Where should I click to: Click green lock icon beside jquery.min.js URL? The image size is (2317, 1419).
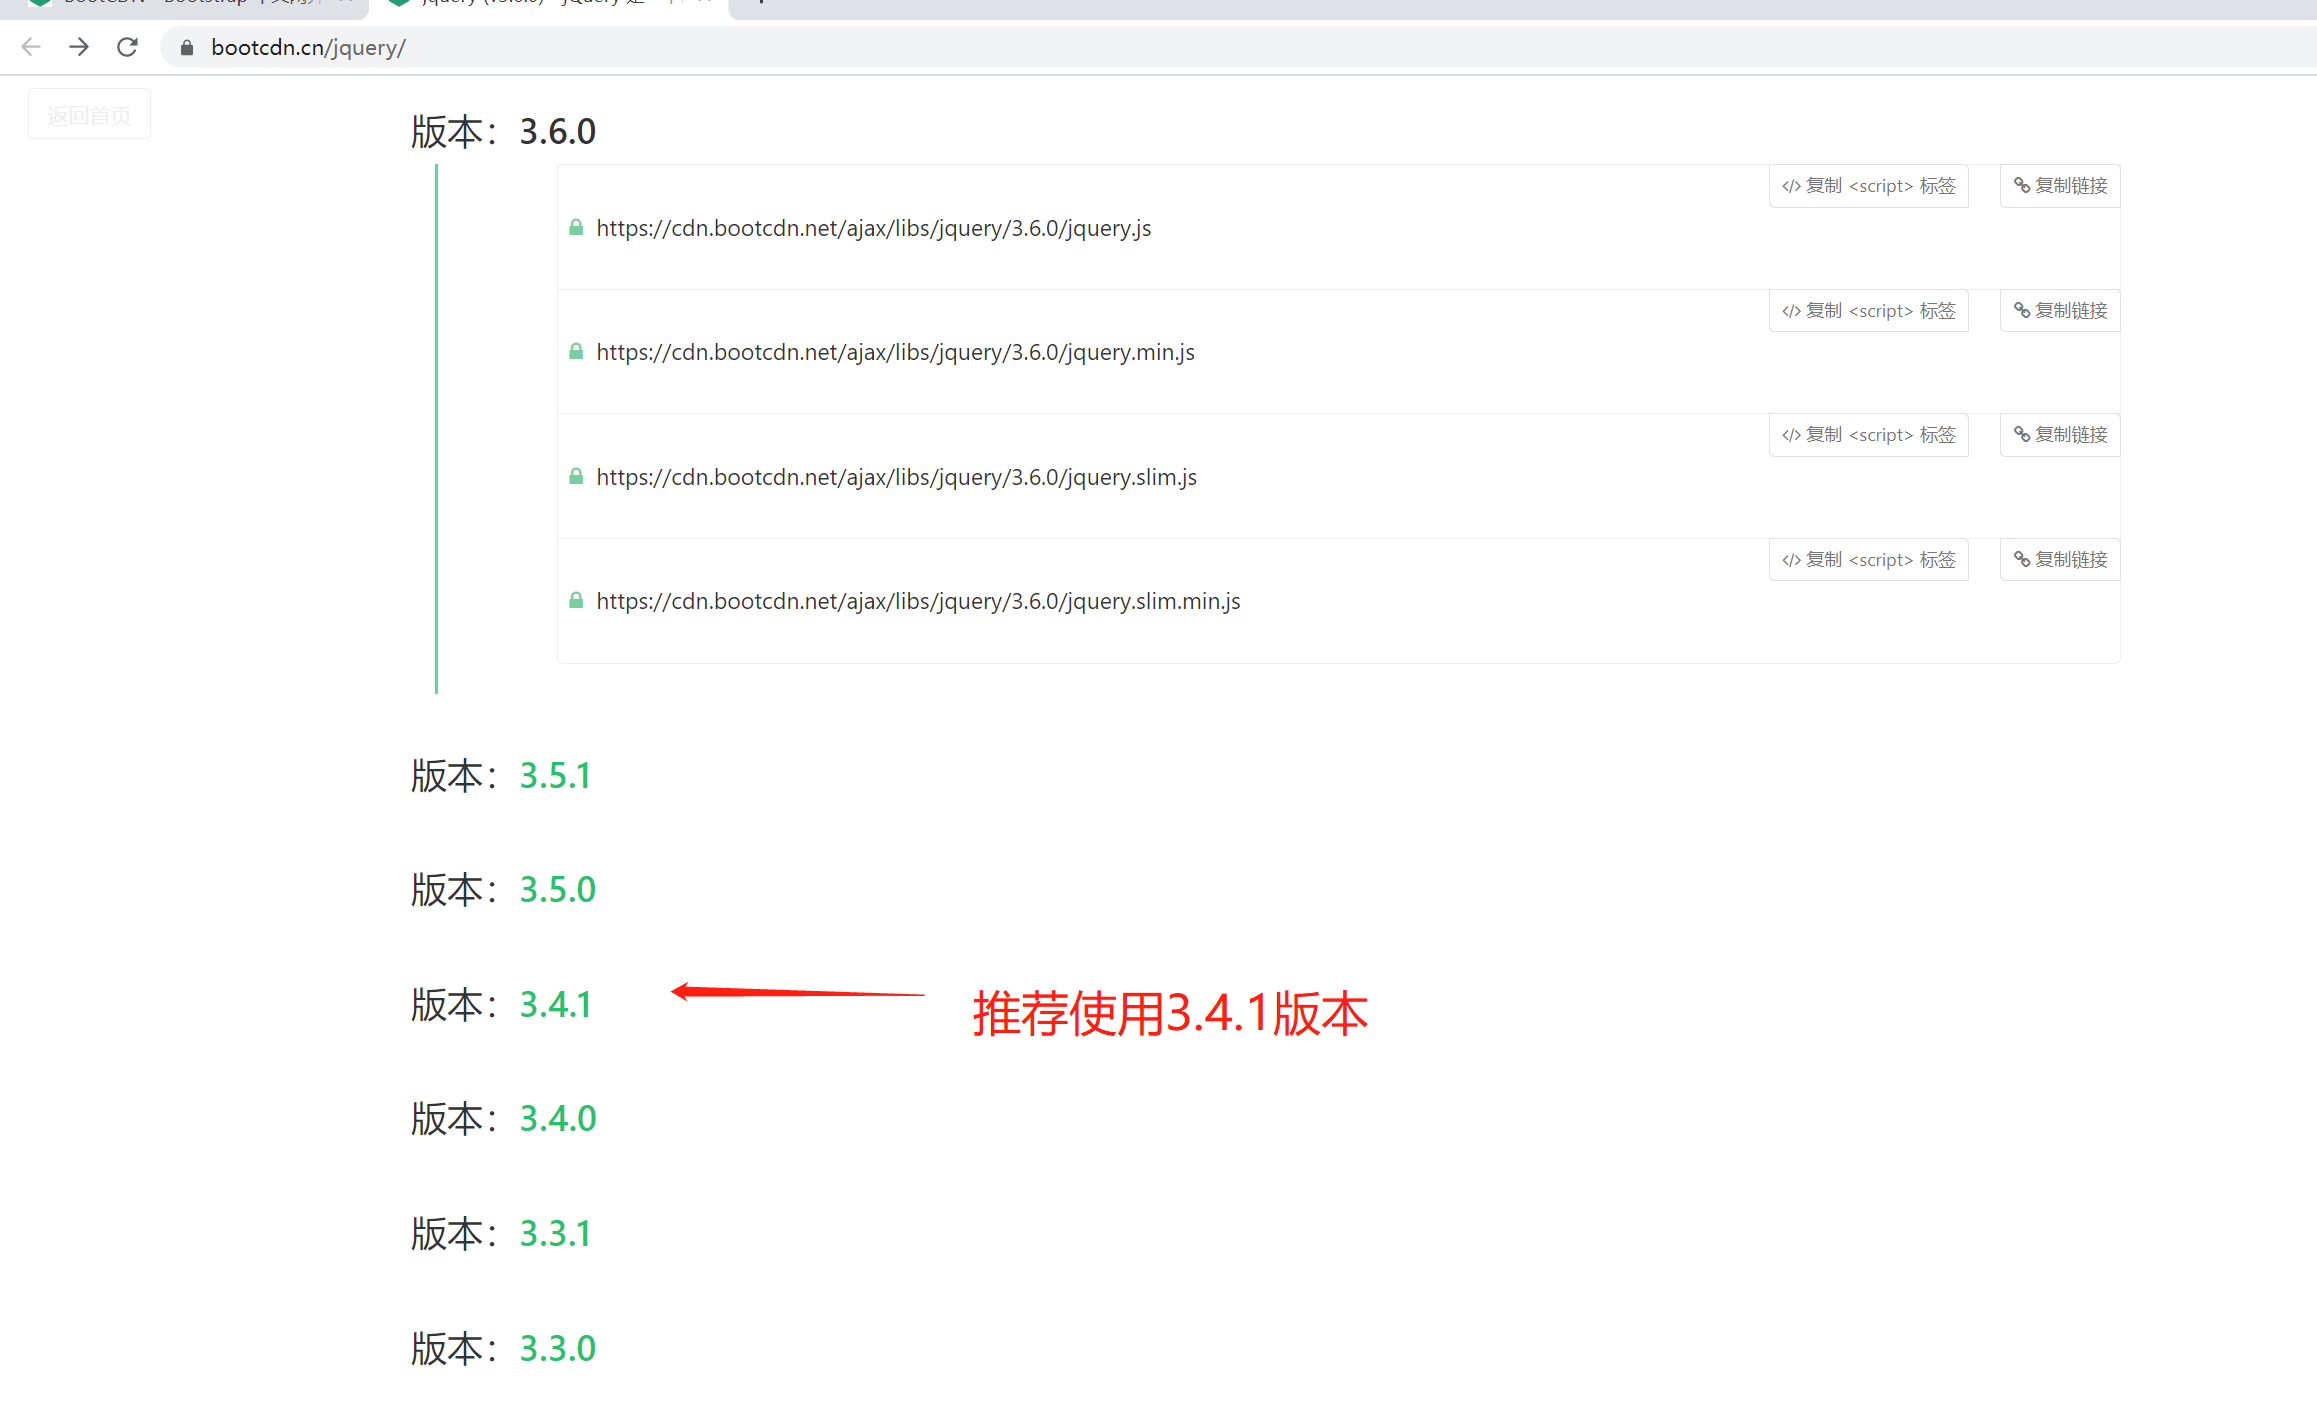click(x=576, y=352)
